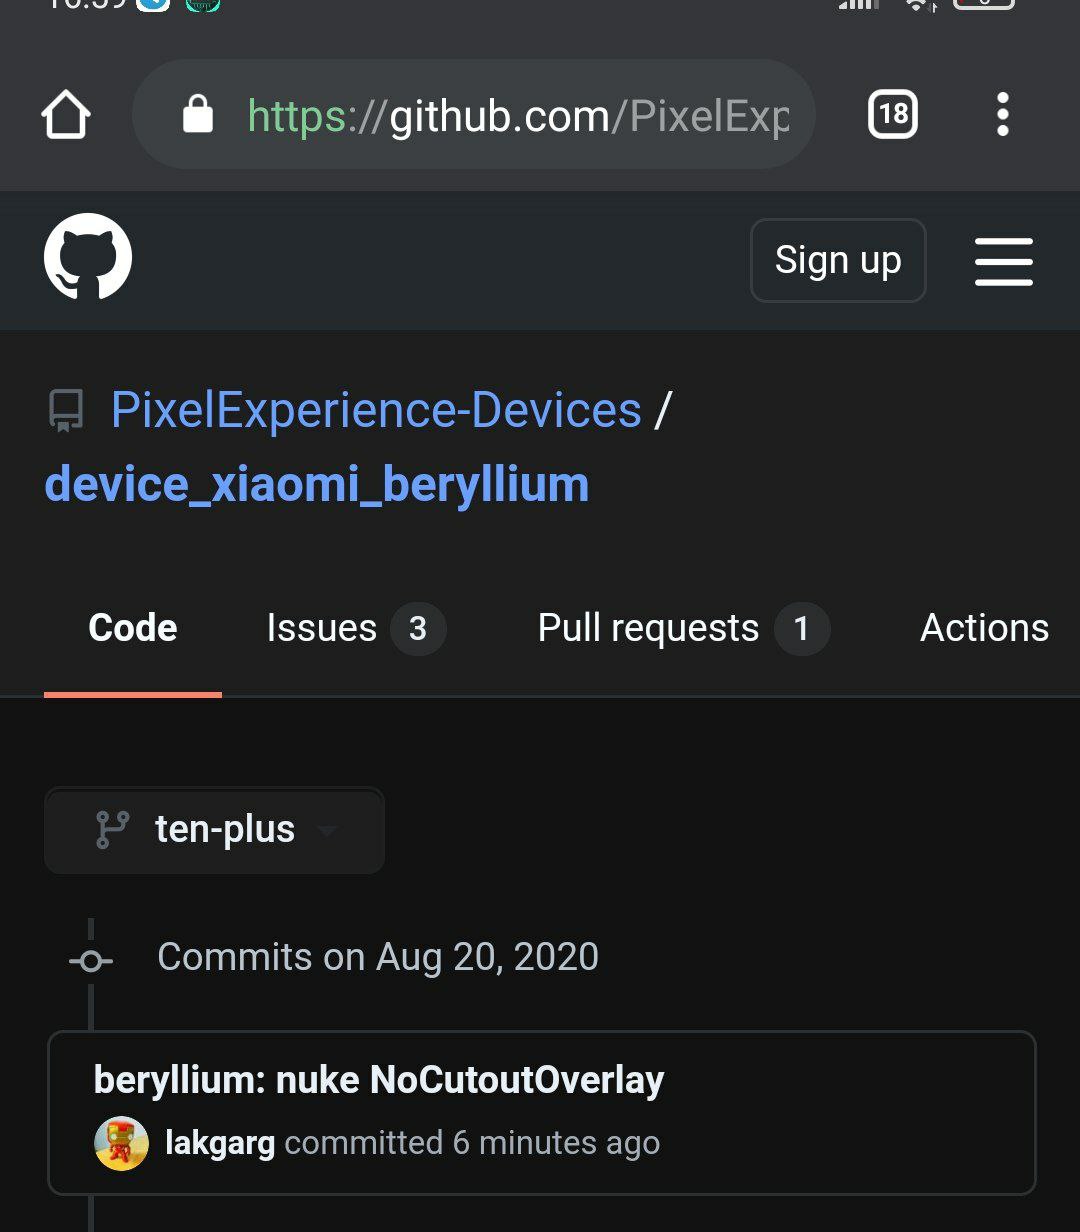Click the repository book icon
The height and width of the screenshot is (1232, 1080).
(67, 411)
